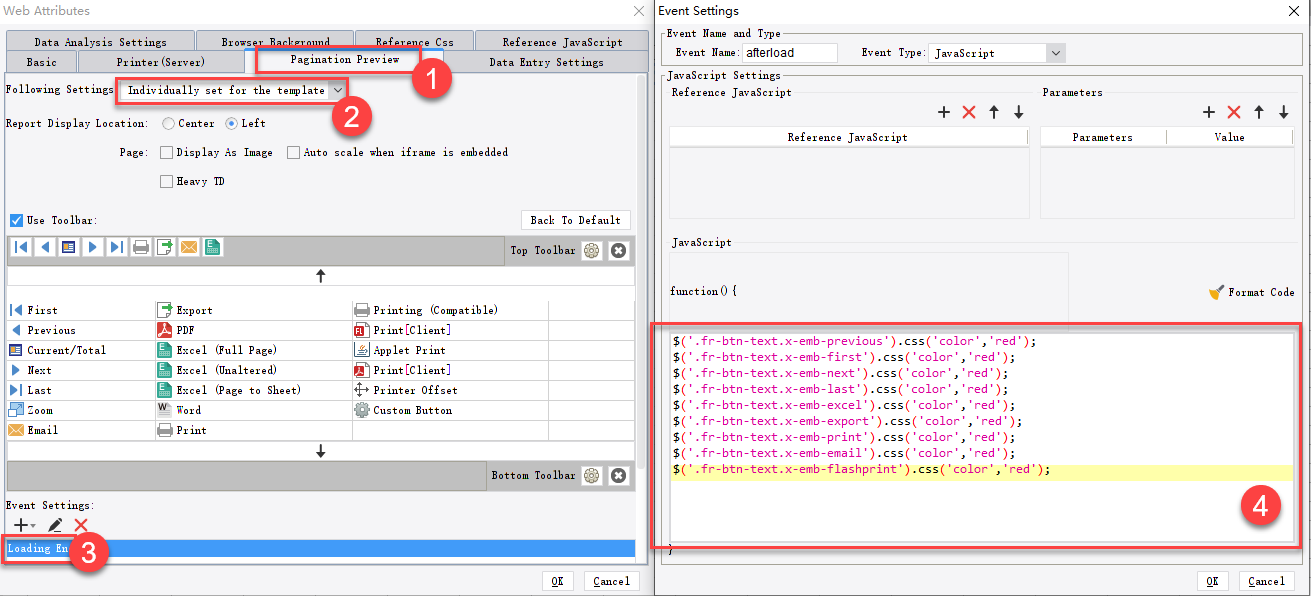Move parameter down with the Parameters down arrow
Image resolution: width=1311 pixels, height=596 pixels.
tap(1284, 112)
